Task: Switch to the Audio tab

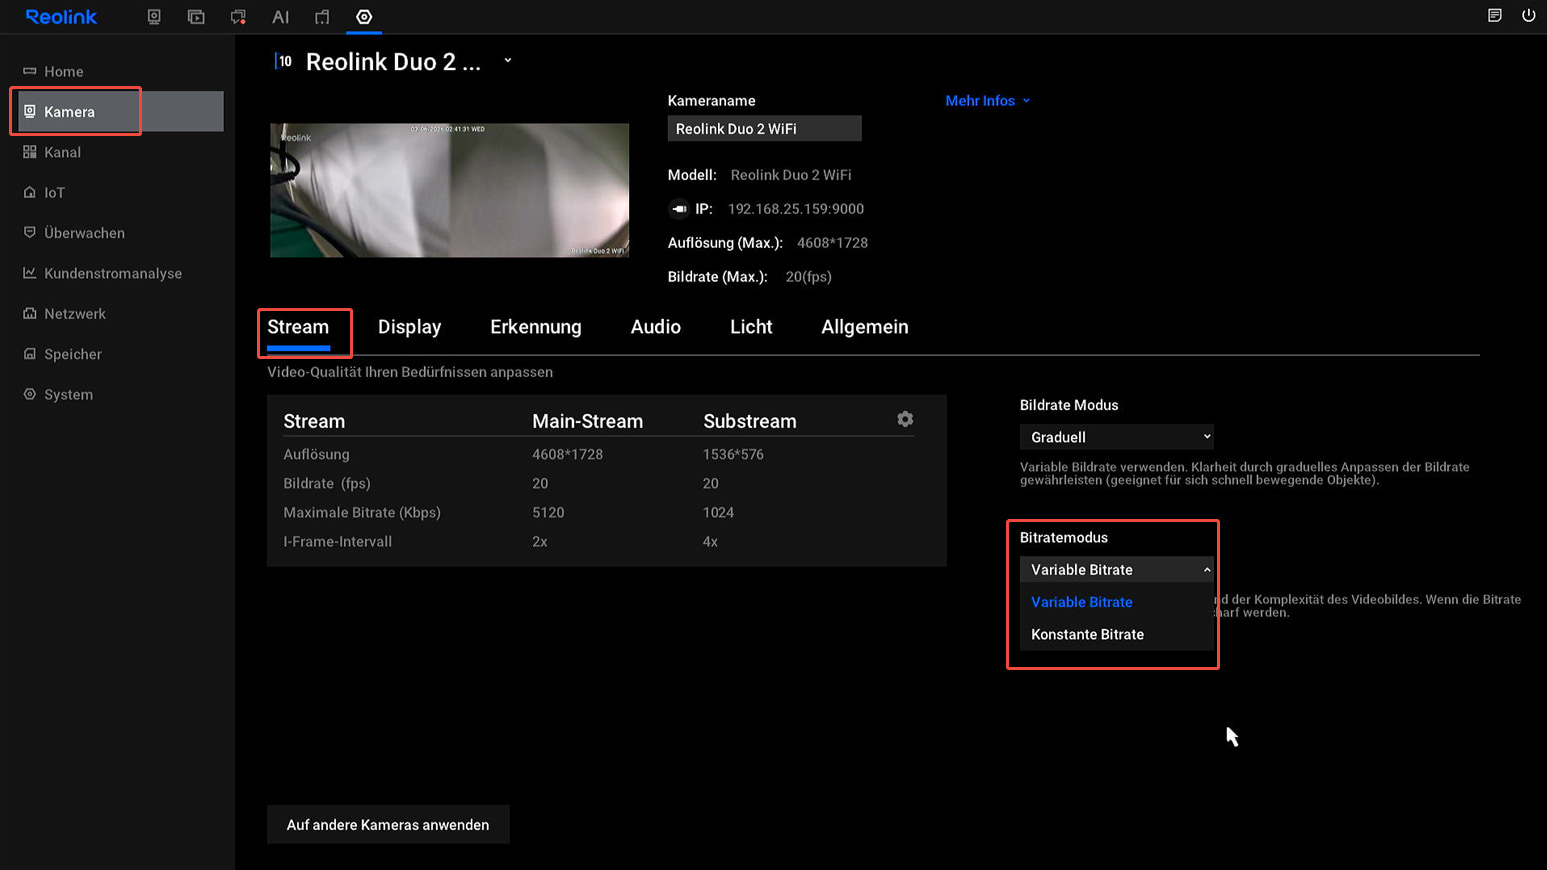Action: [x=656, y=327]
